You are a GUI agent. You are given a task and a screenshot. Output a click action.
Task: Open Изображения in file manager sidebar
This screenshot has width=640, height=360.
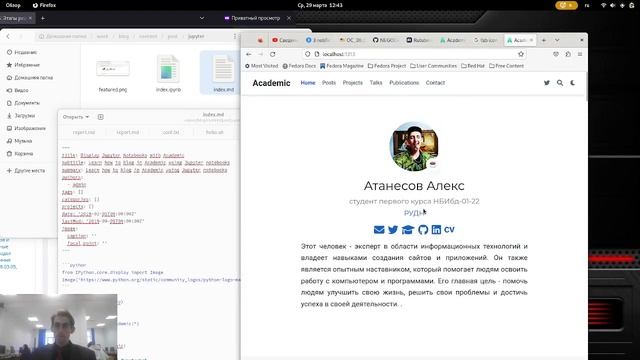[x=26, y=128]
